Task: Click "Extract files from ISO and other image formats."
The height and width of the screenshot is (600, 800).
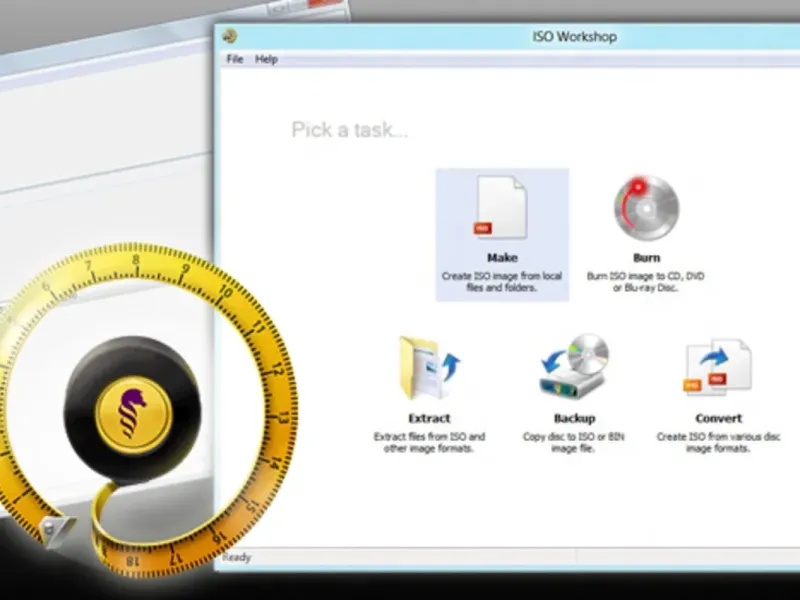Action: click(429, 442)
